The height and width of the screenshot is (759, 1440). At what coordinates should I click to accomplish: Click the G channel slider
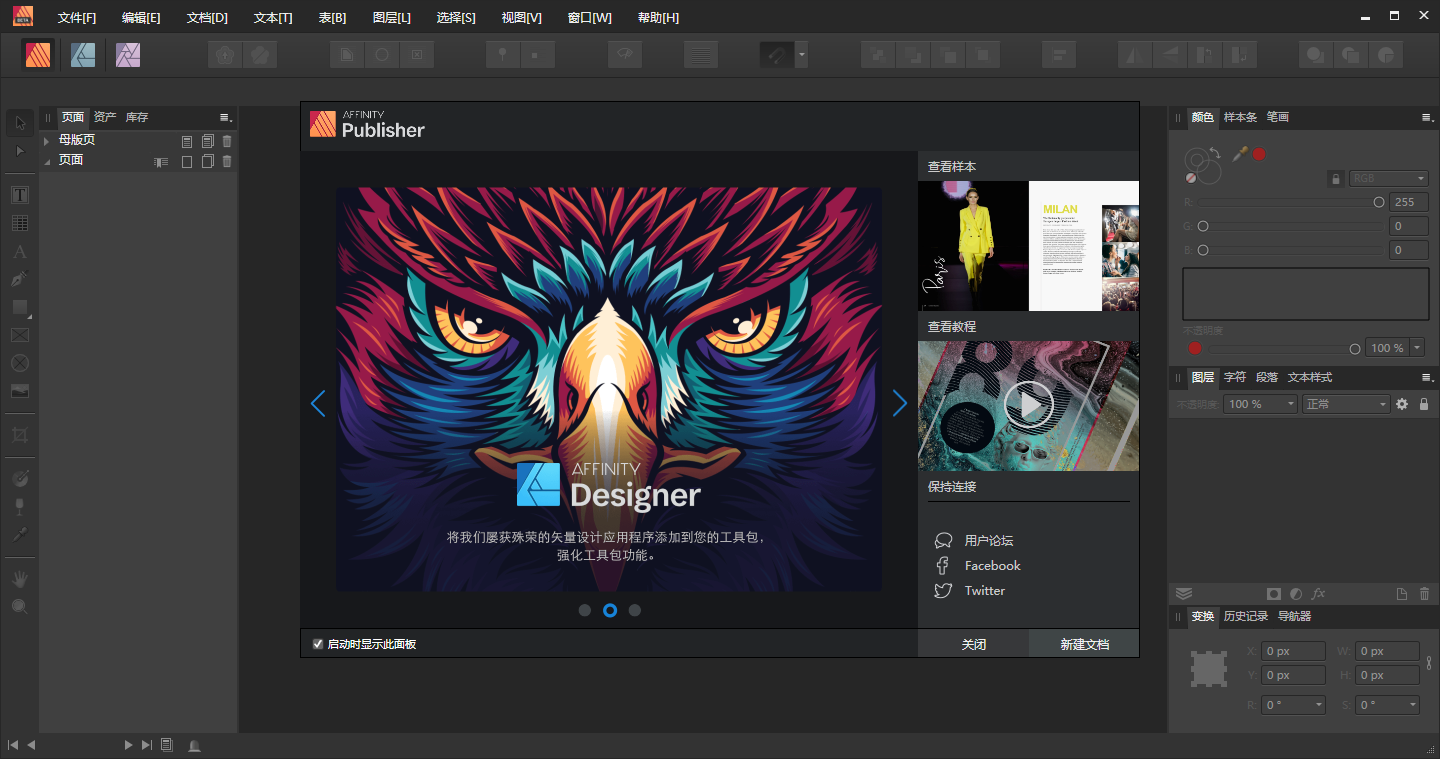(x=1289, y=226)
